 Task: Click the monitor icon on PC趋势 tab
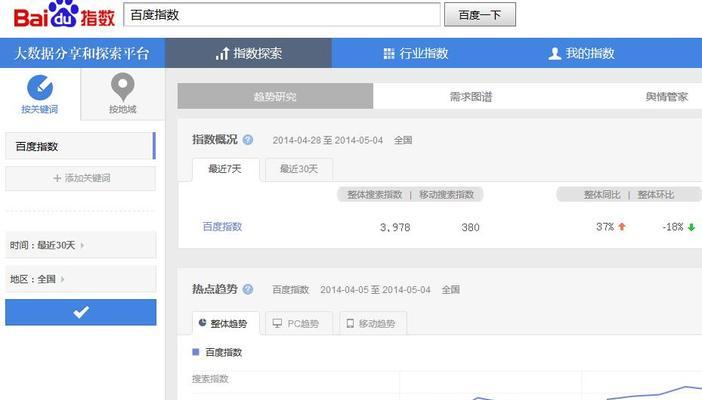pos(277,323)
